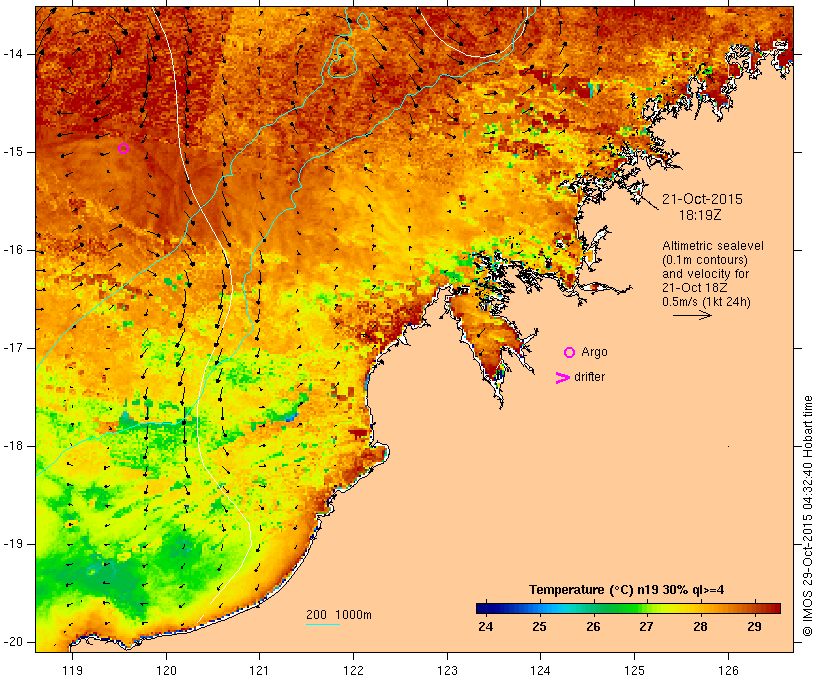This screenshot has width=820, height=680.
Task: Click the '125' longitude axis label
Action: (635, 670)
